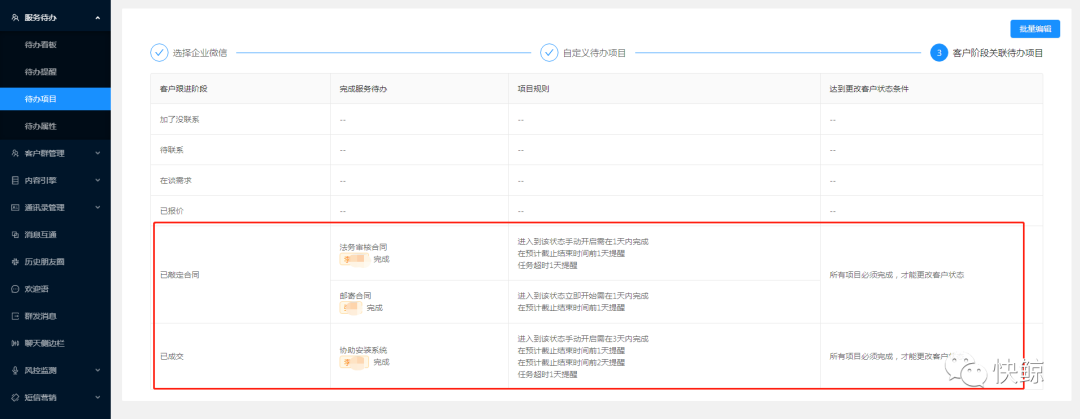
Task: Click the 客户群管理 sidebar icon
Action: pyautogui.click(x=14, y=153)
